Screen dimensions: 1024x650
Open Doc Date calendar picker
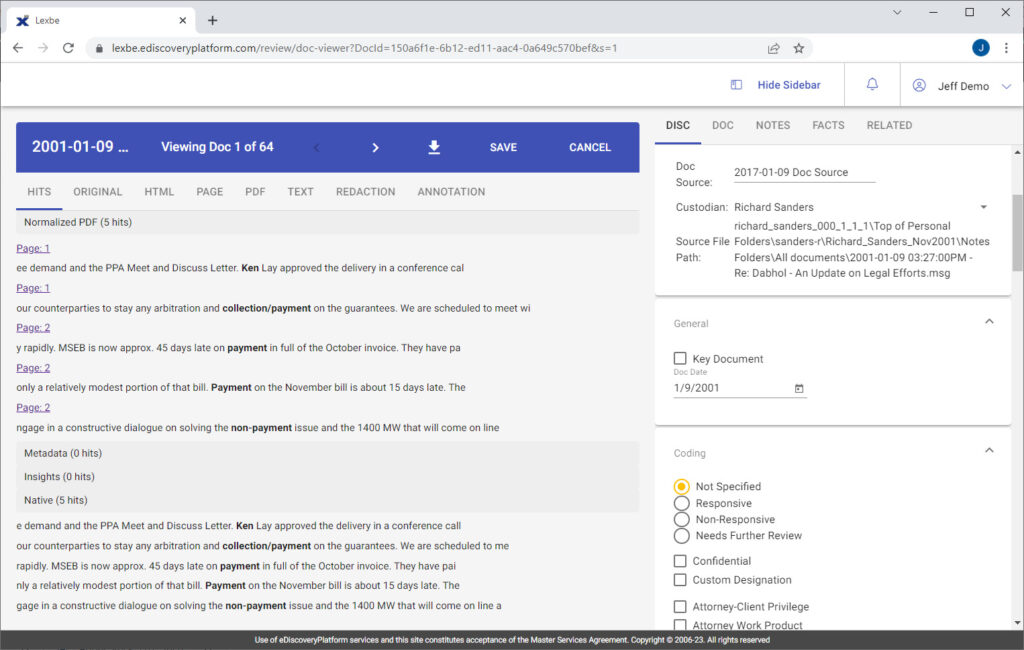(799, 388)
